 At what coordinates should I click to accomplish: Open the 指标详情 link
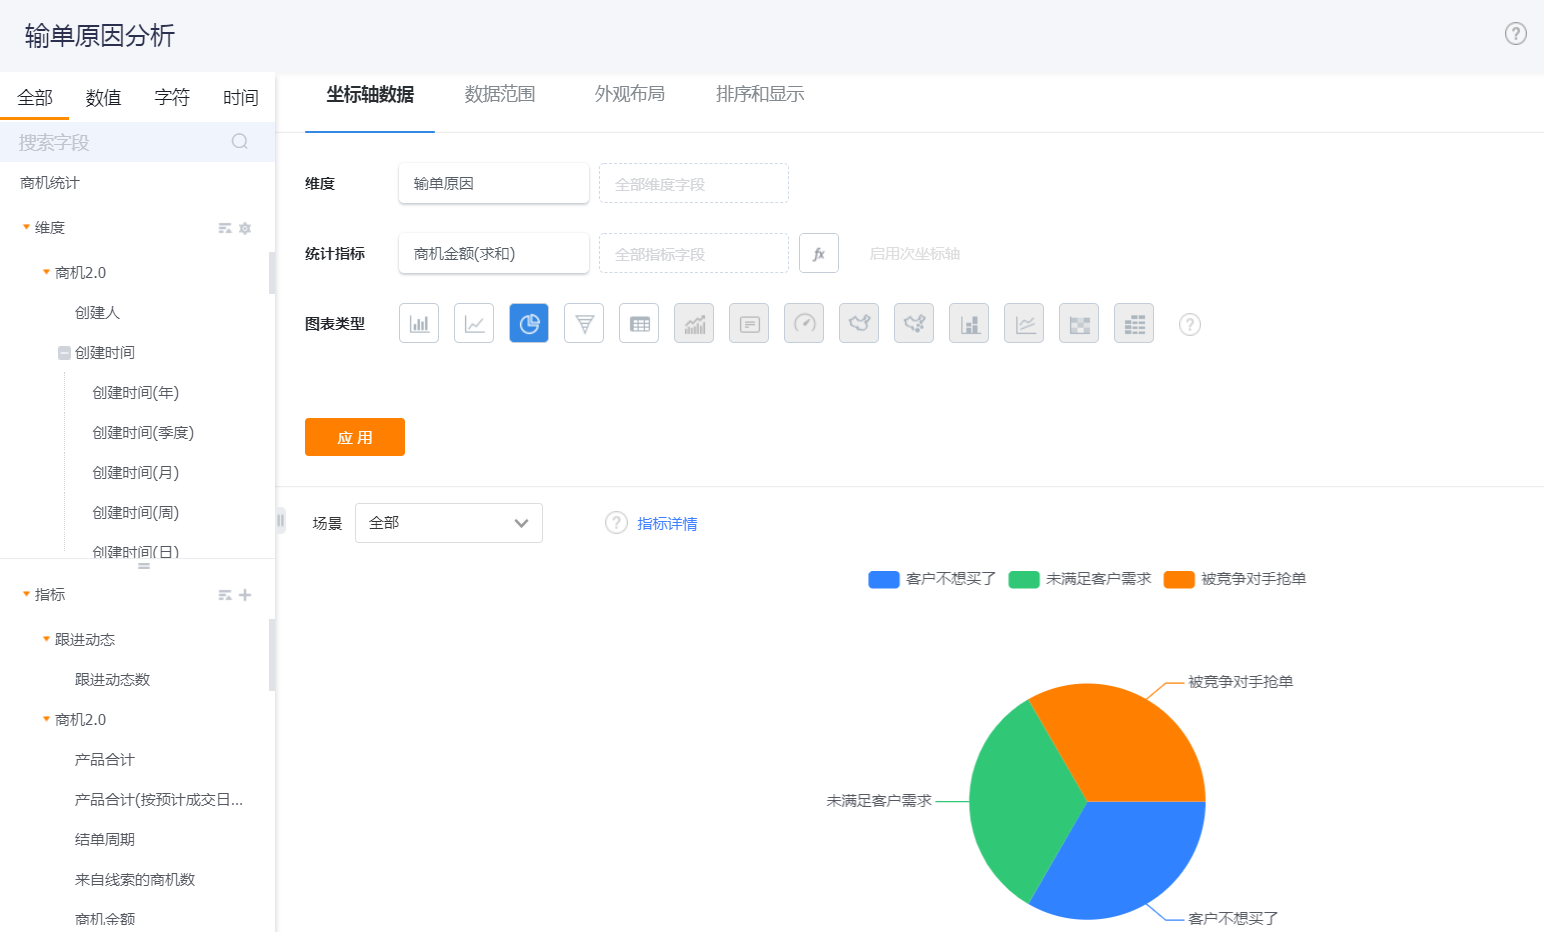[667, 523]
